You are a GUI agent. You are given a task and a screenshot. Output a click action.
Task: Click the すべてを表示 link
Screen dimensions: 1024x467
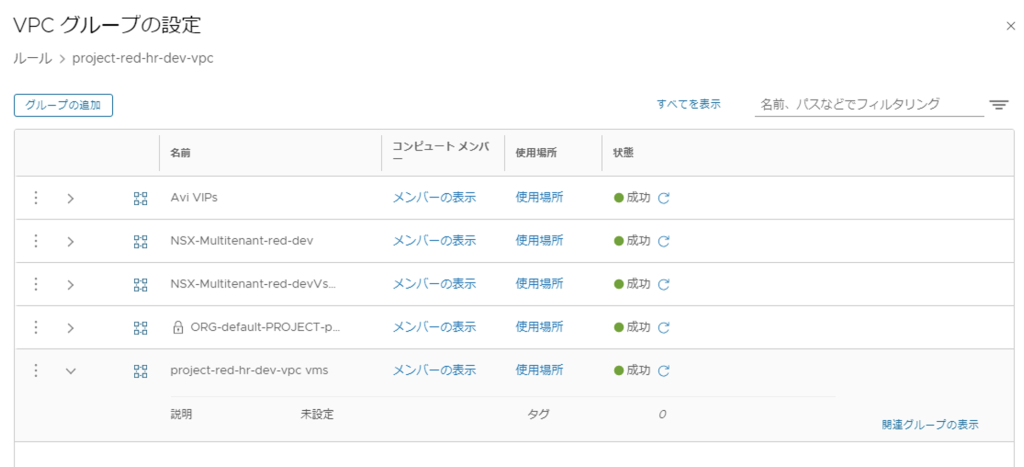[x=688, y=104]
